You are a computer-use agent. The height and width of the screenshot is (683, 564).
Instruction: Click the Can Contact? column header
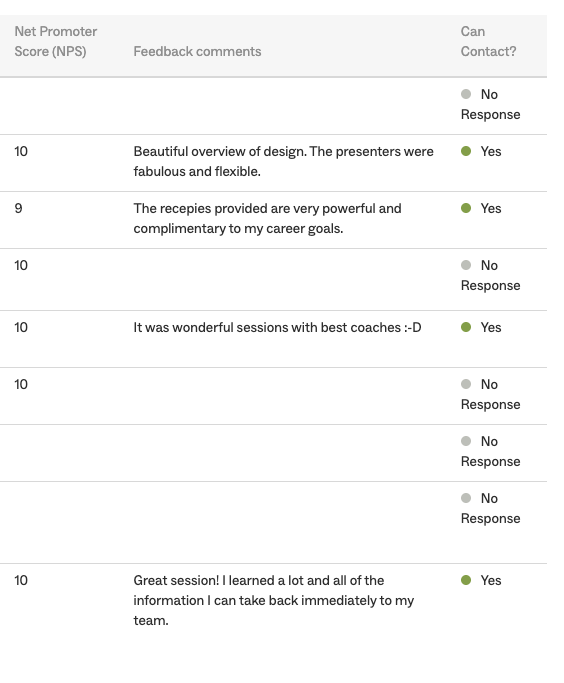tap(488, 41)
